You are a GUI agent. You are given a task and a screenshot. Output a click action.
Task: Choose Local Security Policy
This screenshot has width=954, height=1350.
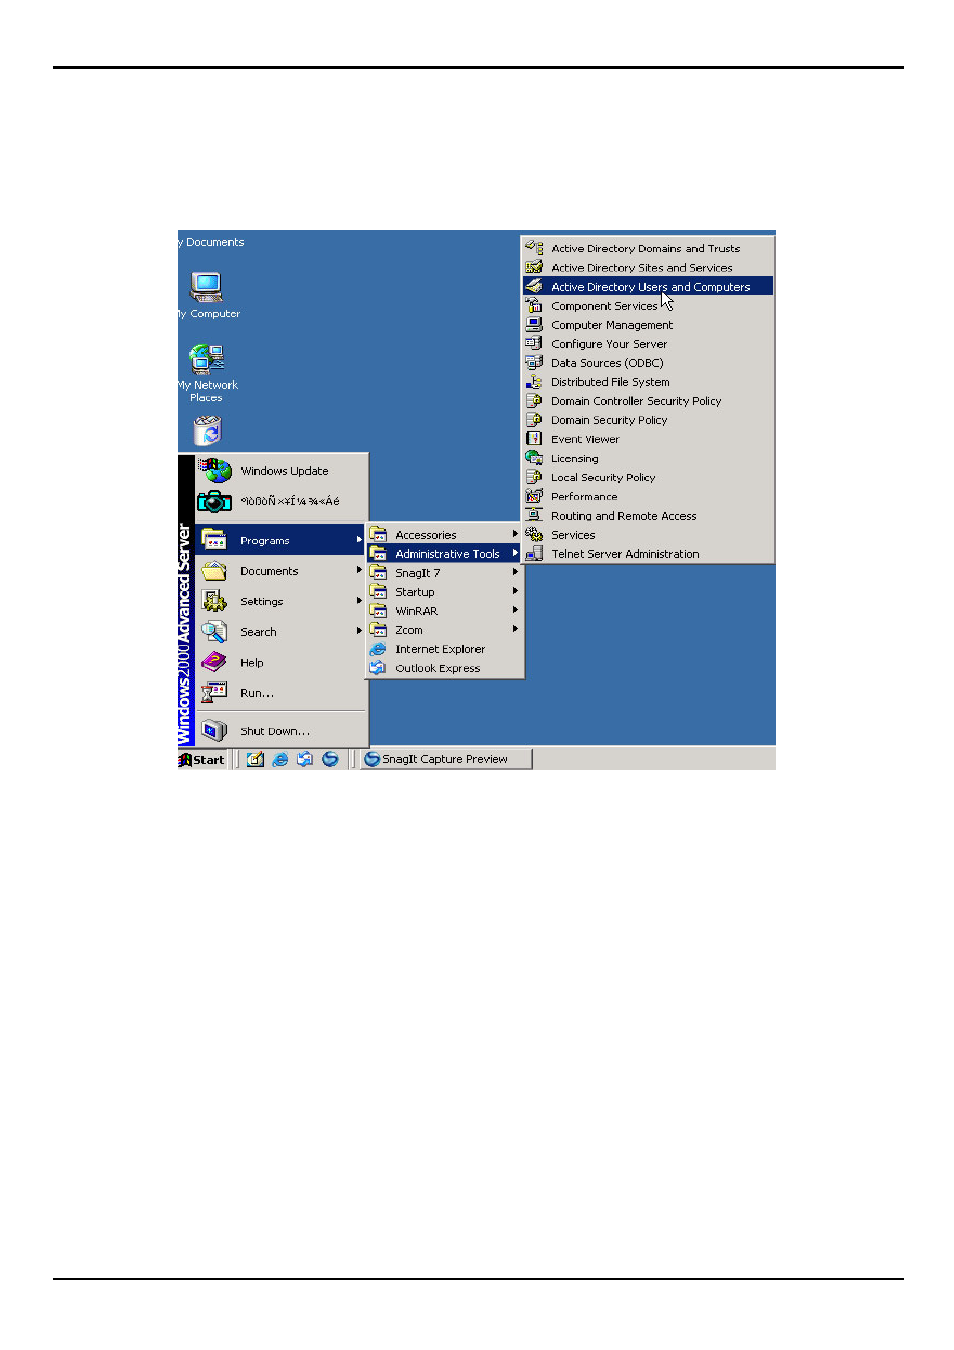click(x=648, y=477)
